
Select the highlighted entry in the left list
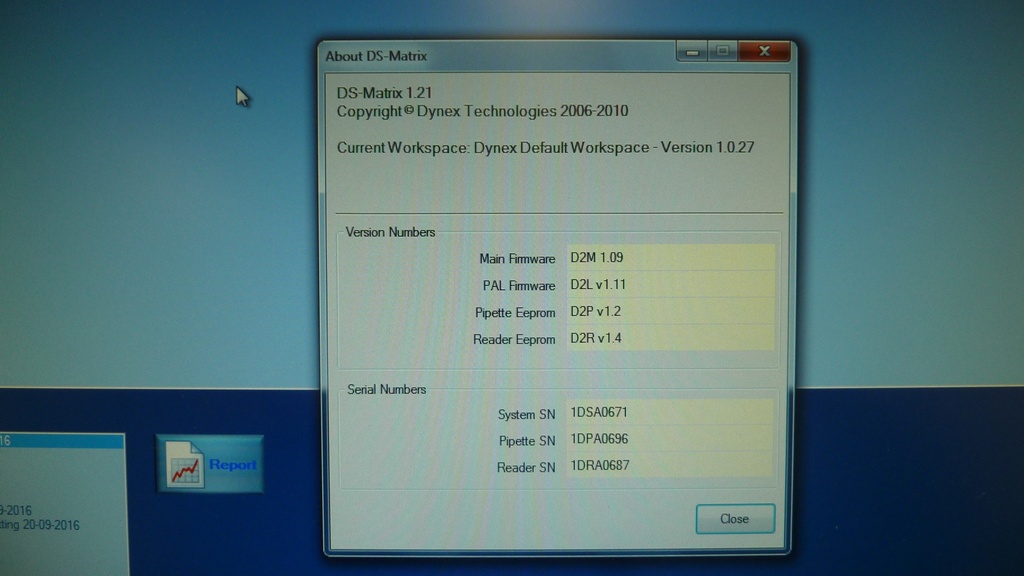pyautogui.click(x=60, y=441)
